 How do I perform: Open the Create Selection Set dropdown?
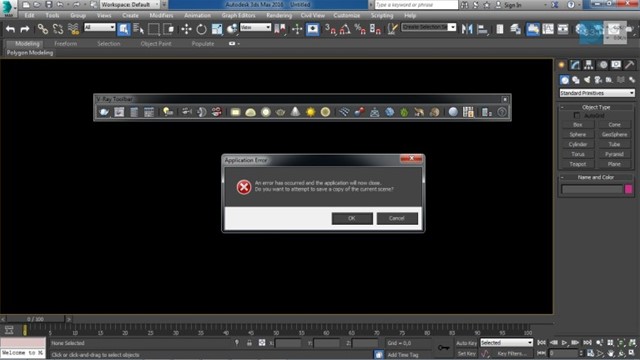pos(429,27)
